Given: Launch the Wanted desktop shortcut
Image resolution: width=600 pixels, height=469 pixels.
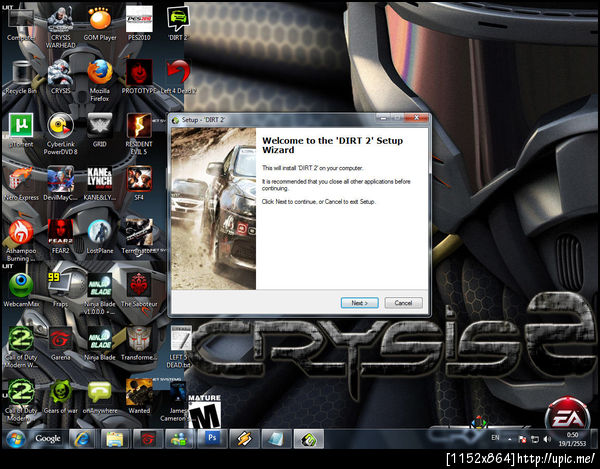Looking at the screenshot, I should pyautogui.click(x=139, y=397).
